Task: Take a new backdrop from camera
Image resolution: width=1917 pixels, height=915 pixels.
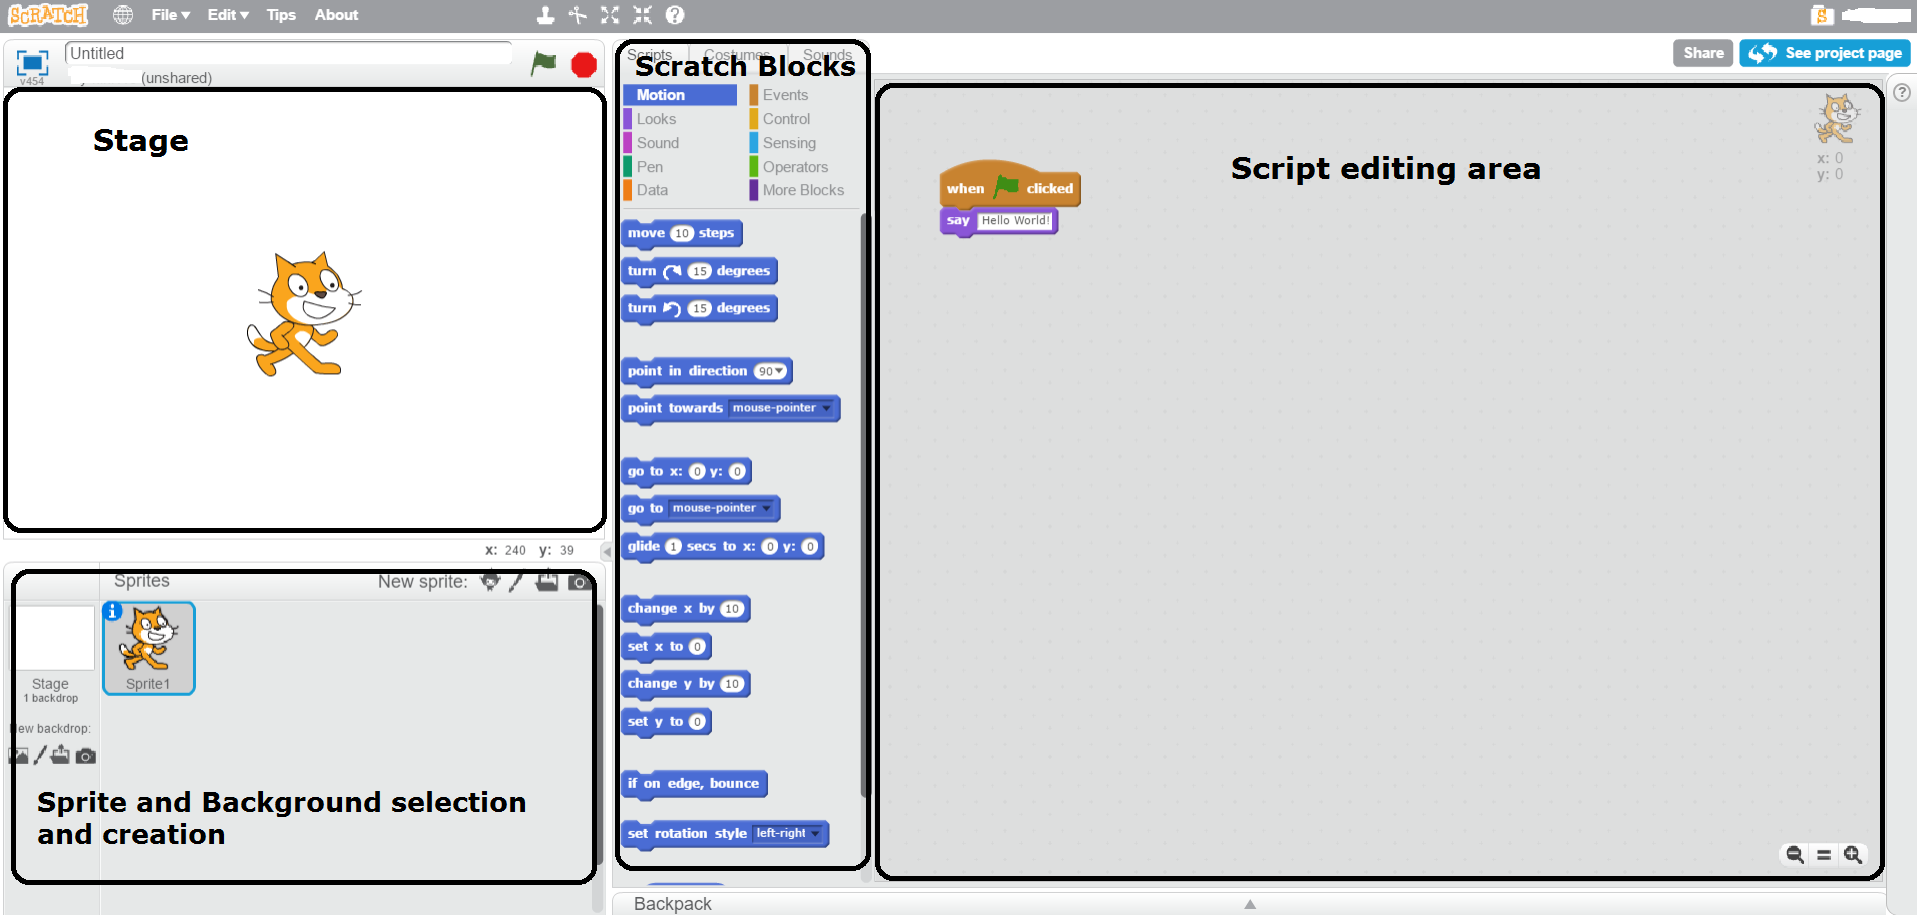Action: (x=86, y=756)
